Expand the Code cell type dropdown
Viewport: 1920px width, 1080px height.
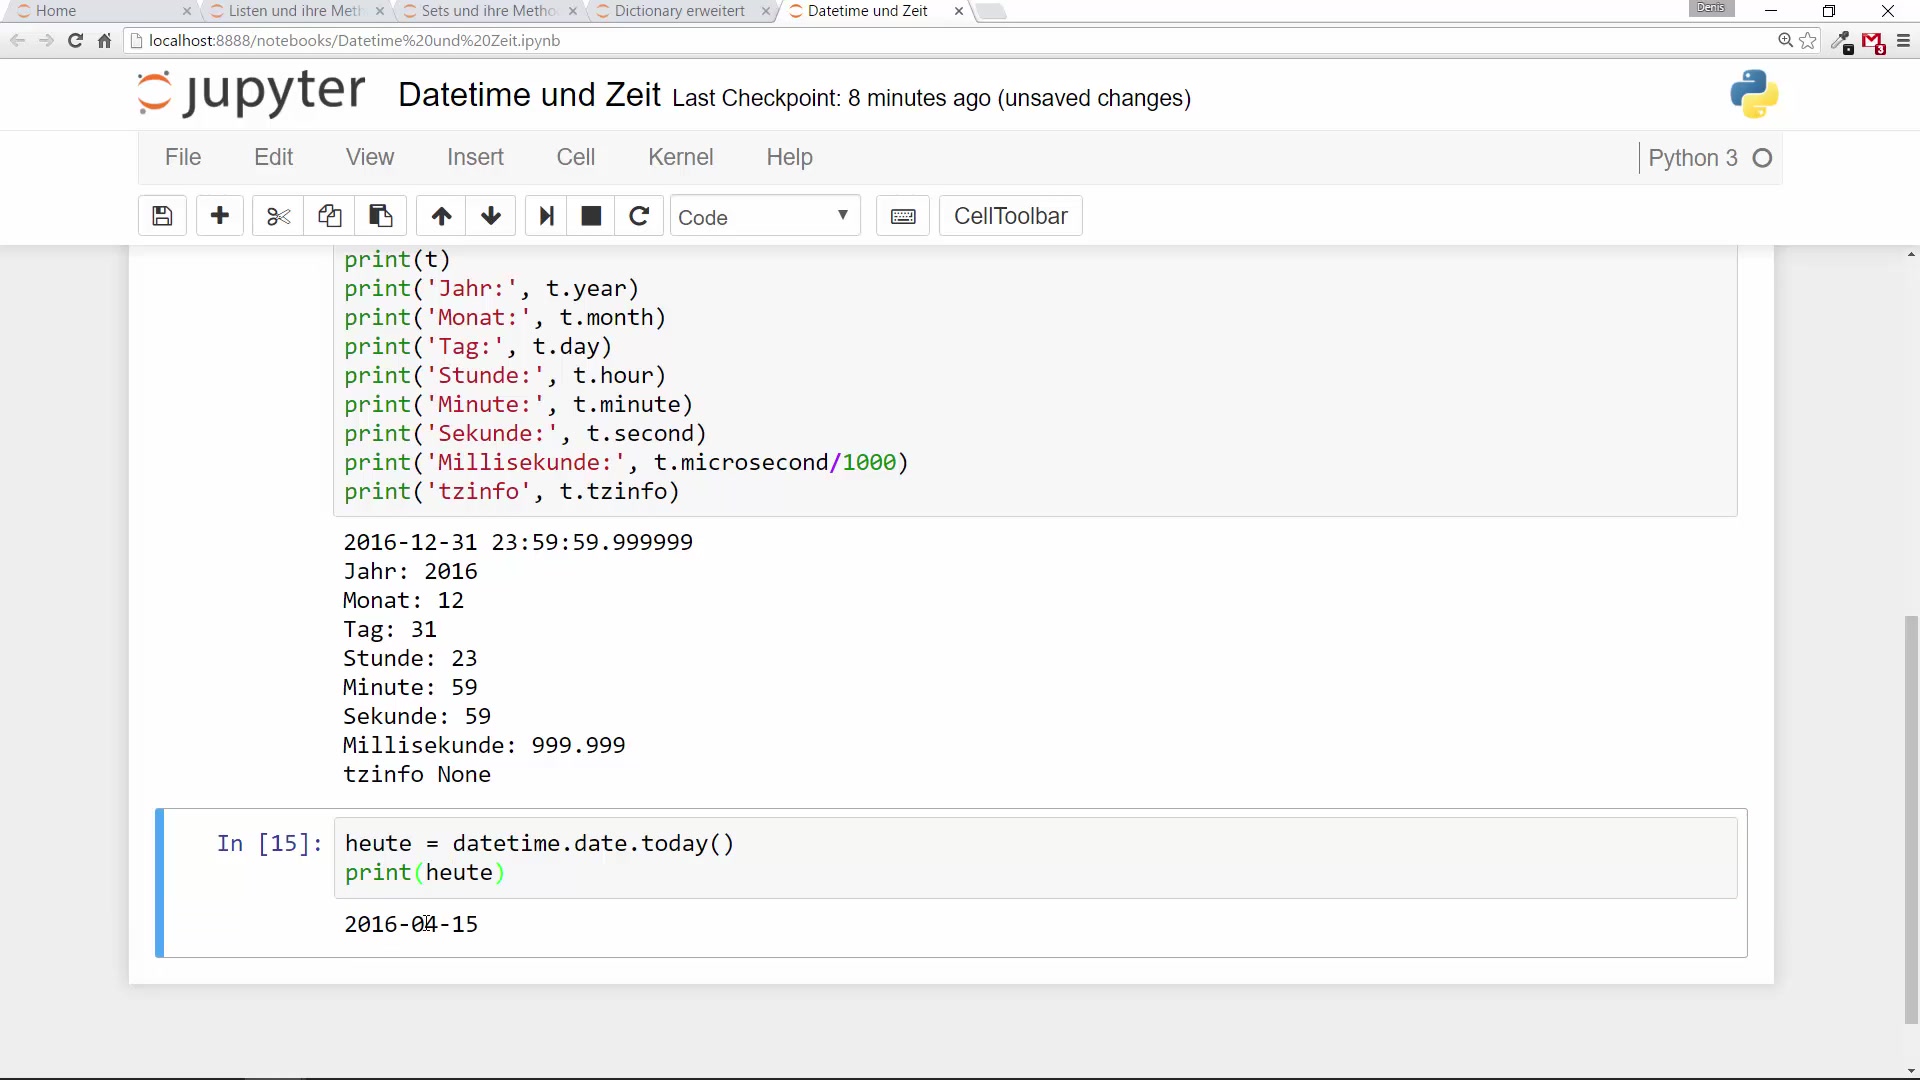pos(764,216)
